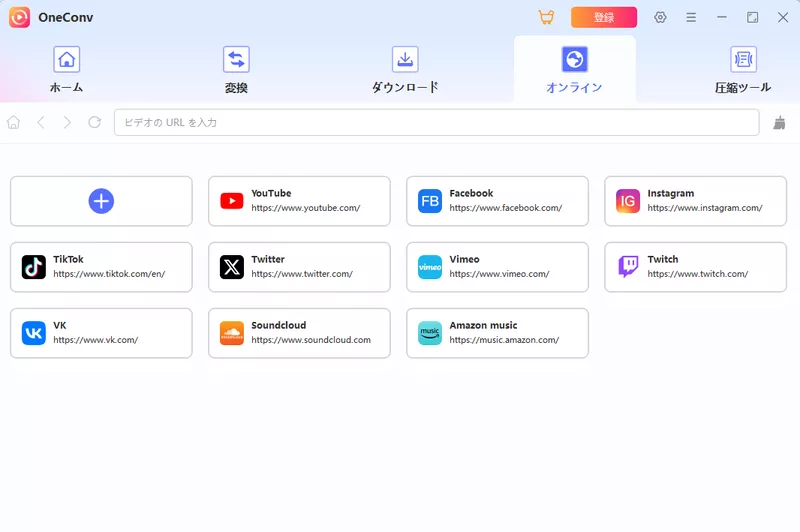Image resolution: width=800 pixels, height=532 pixels.
Task: Open the shopping cart icon
Action: 546,17
